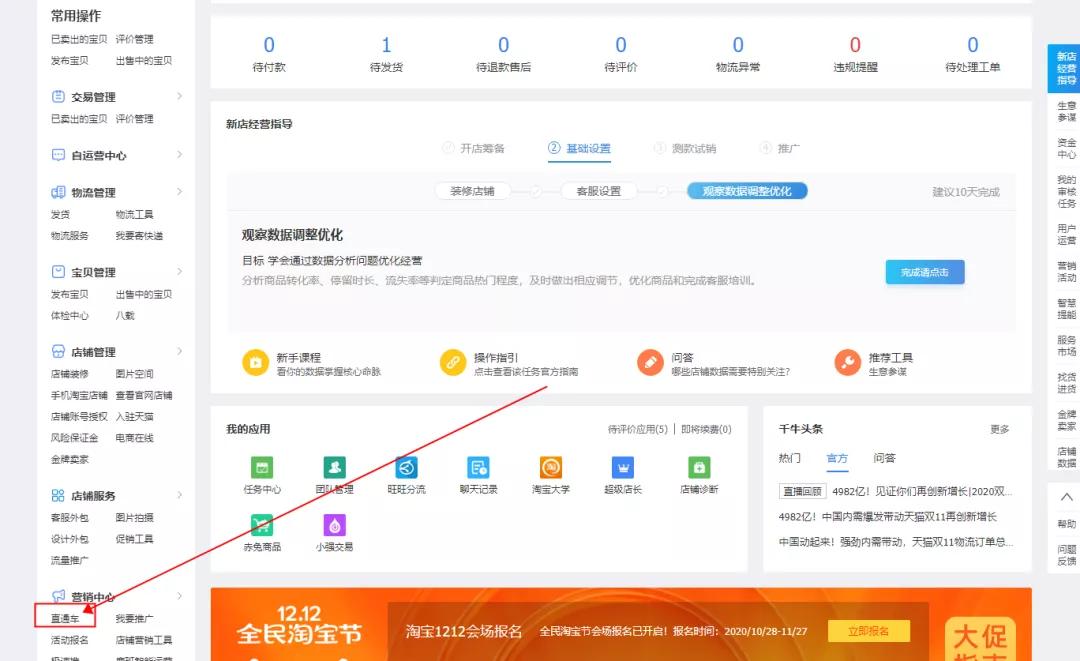Screen dimensions: 1080x661
Task: Open the 聊天记录 app icon
Action: (478, 468)
